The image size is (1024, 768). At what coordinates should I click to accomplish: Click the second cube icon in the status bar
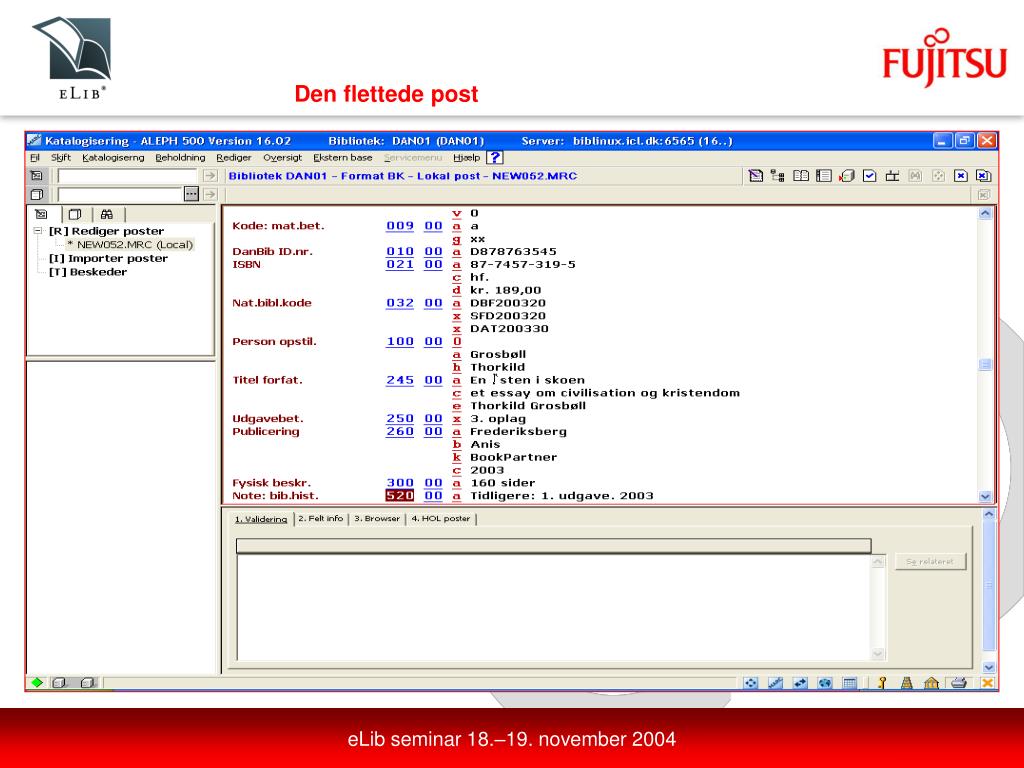point(88,682)
